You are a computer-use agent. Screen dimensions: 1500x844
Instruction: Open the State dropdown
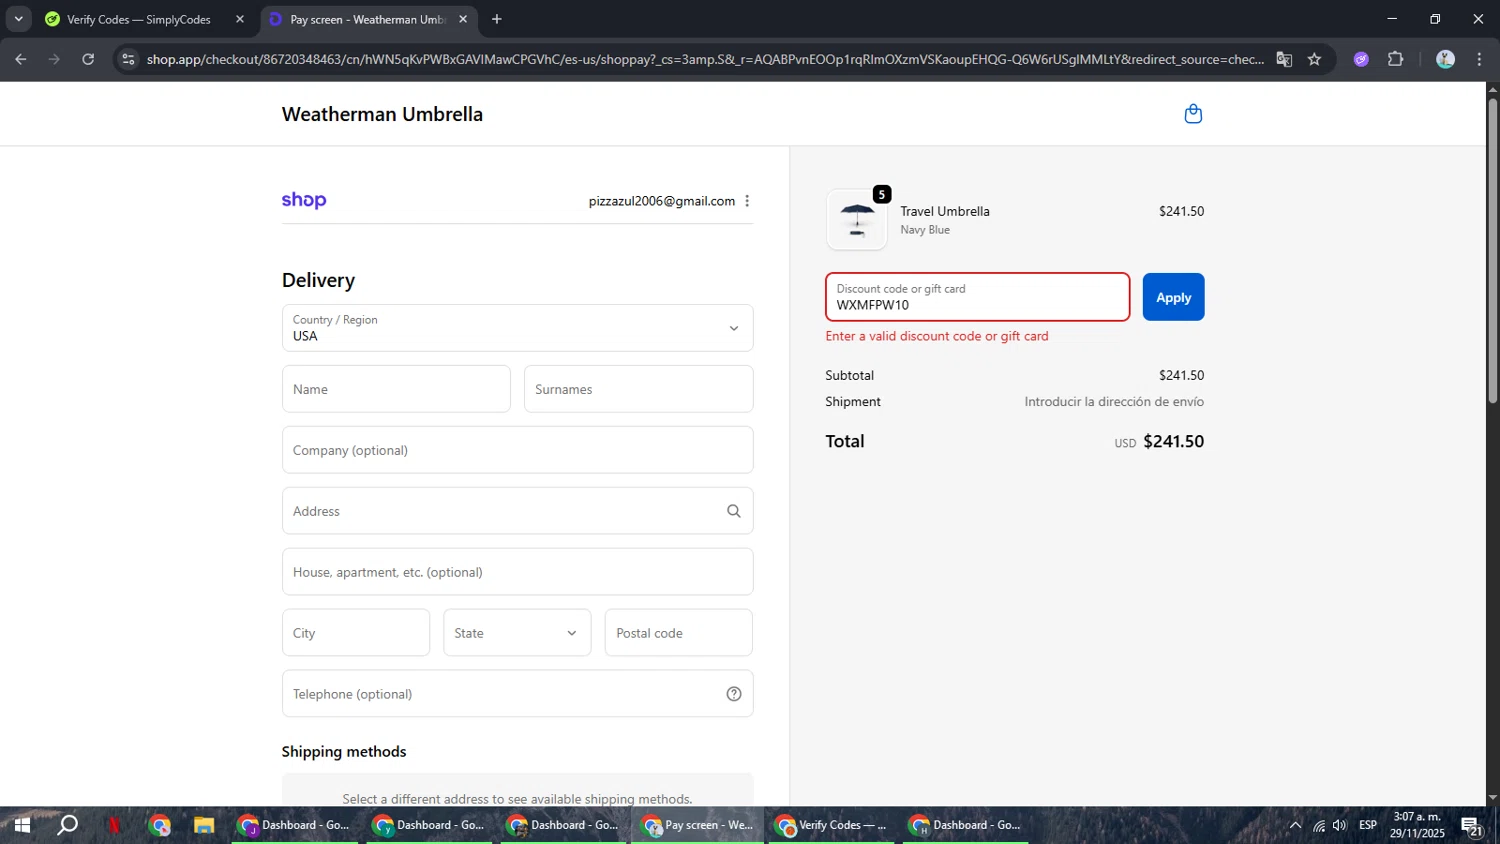pyautogui.click(x=517, y=633)
